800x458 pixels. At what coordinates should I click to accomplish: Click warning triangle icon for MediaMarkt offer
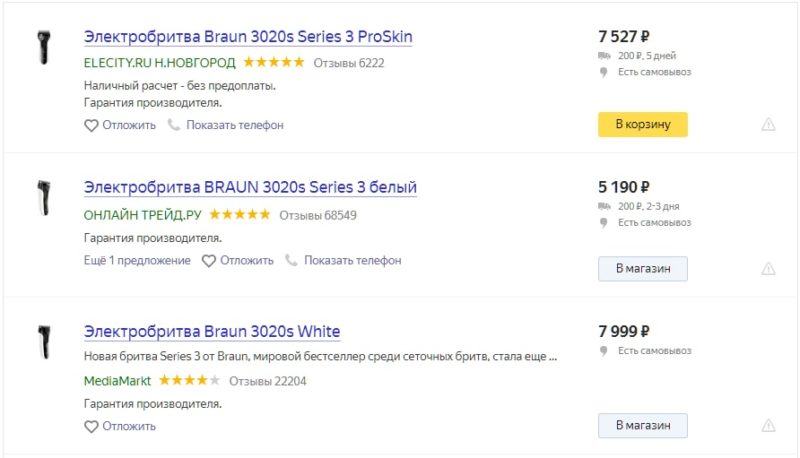point(768,425)
